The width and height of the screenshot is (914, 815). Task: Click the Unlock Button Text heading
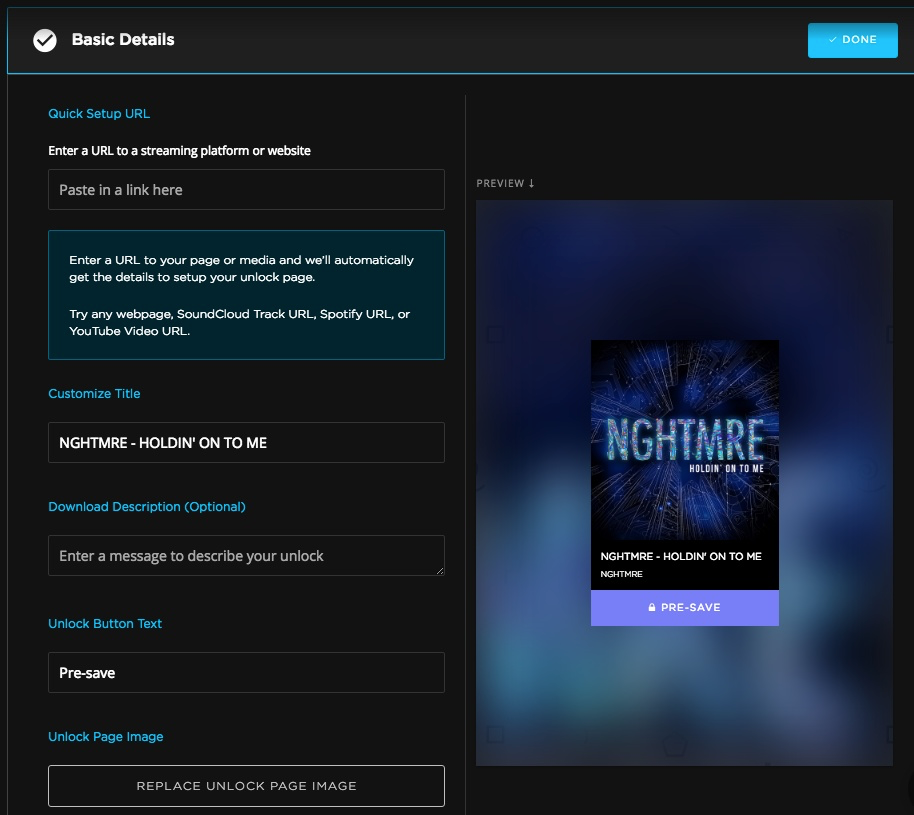pos(105,623)
